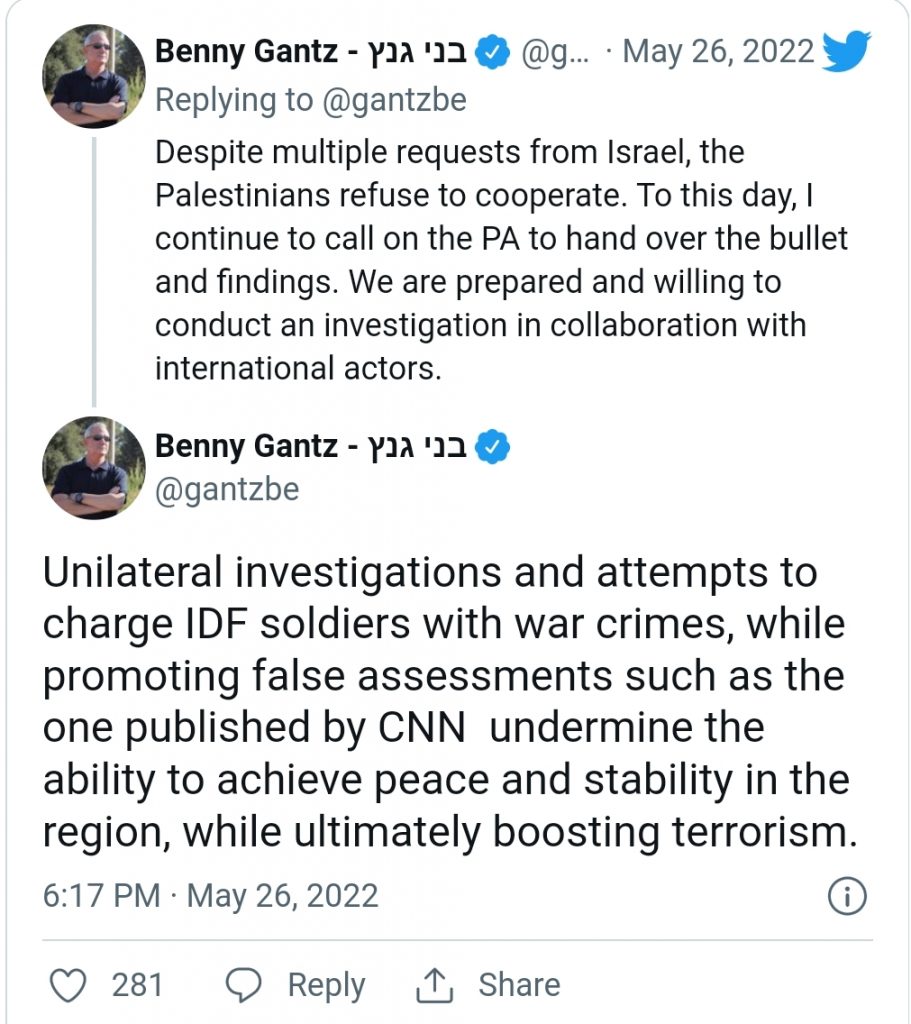Image resolution: width=911 pixels, height=1024 pixels.
Task: Open the May 26, 2022 date beside bird logo
Action: (x=718, y=53)
